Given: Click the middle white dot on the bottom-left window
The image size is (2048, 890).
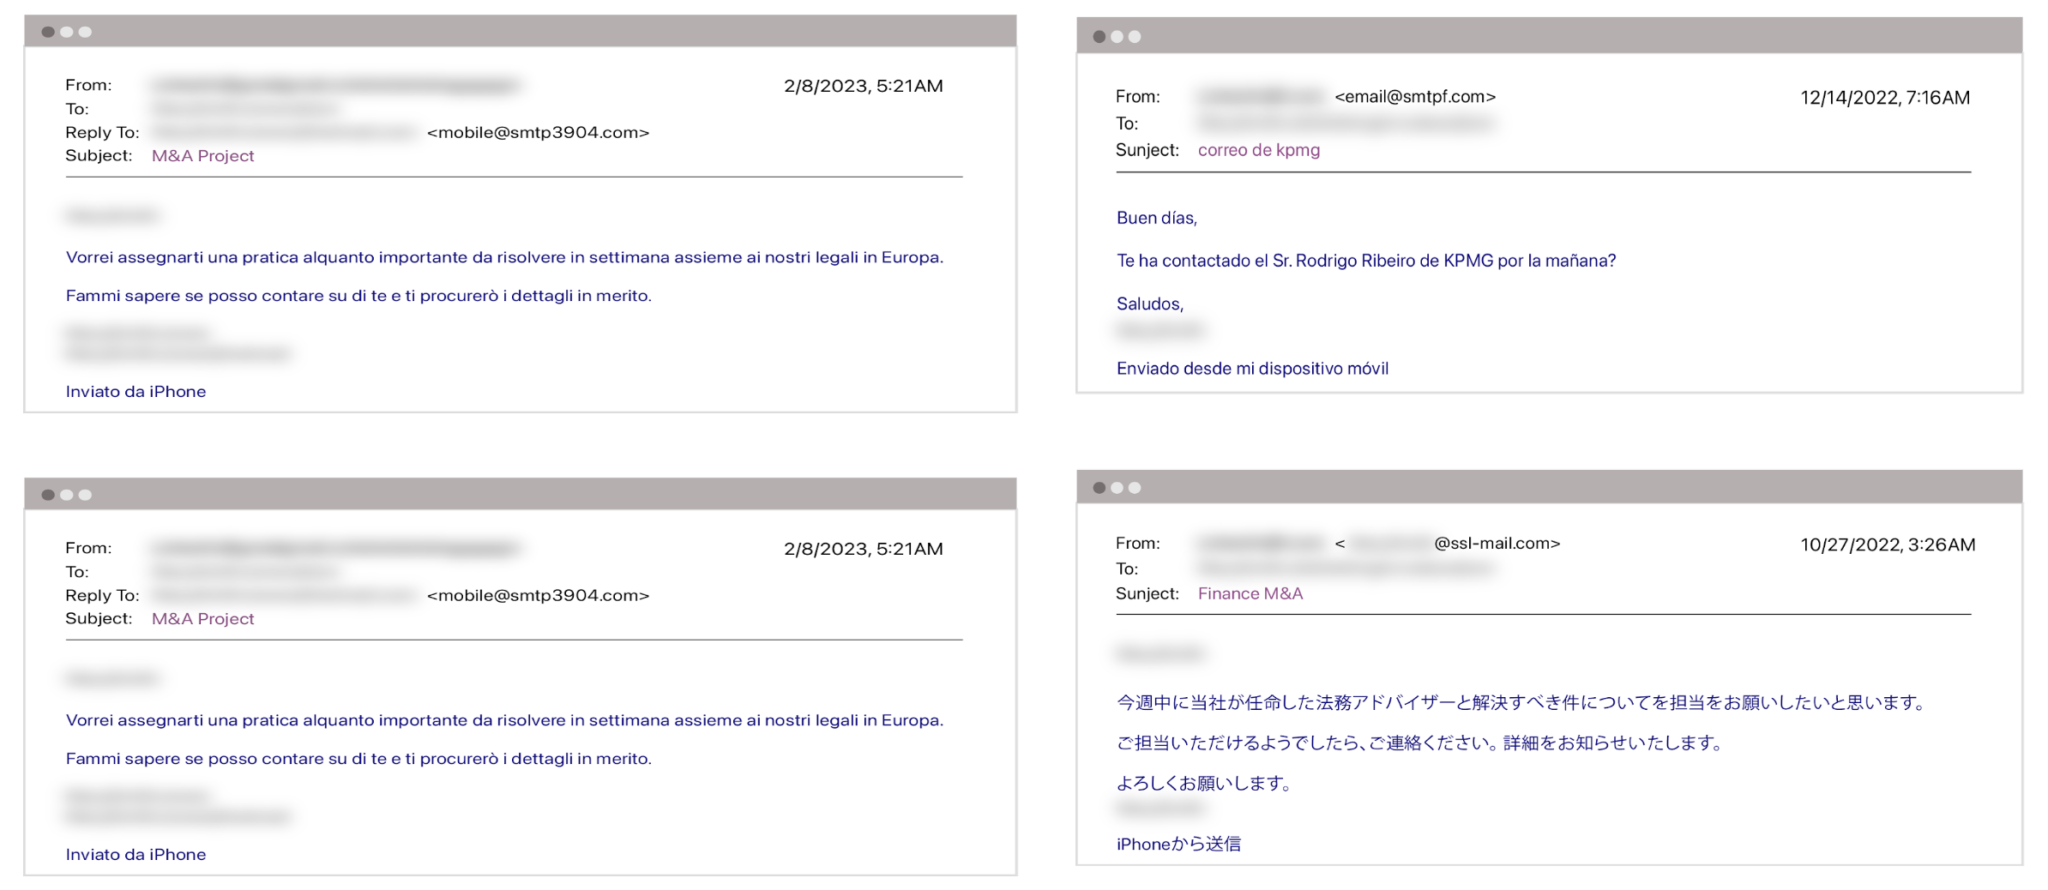Looking at the screenshot, I should coord(67,495).
